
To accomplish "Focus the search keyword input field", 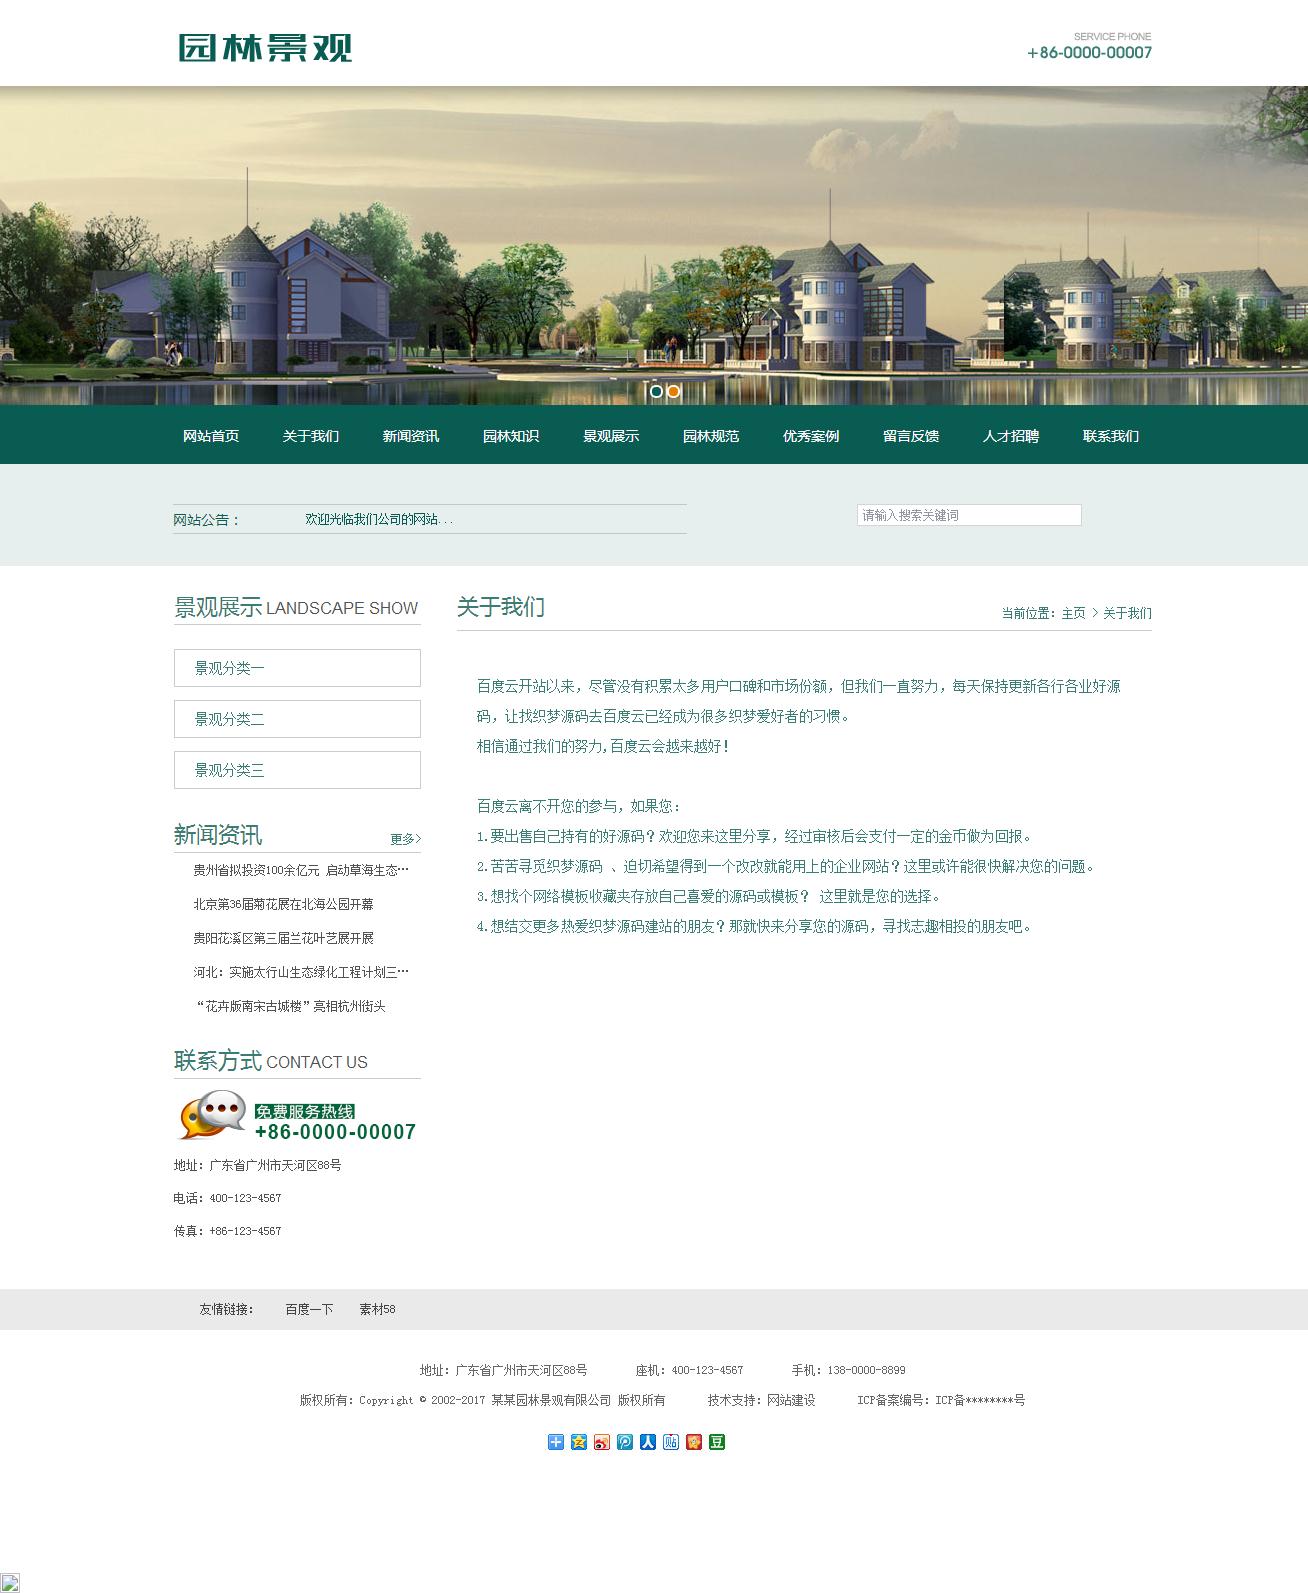I will [x=968, y=515].
